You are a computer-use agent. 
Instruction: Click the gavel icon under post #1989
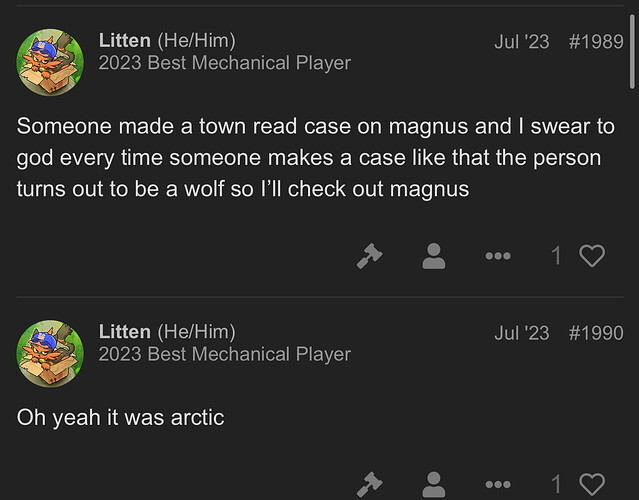tap(370, 257)
